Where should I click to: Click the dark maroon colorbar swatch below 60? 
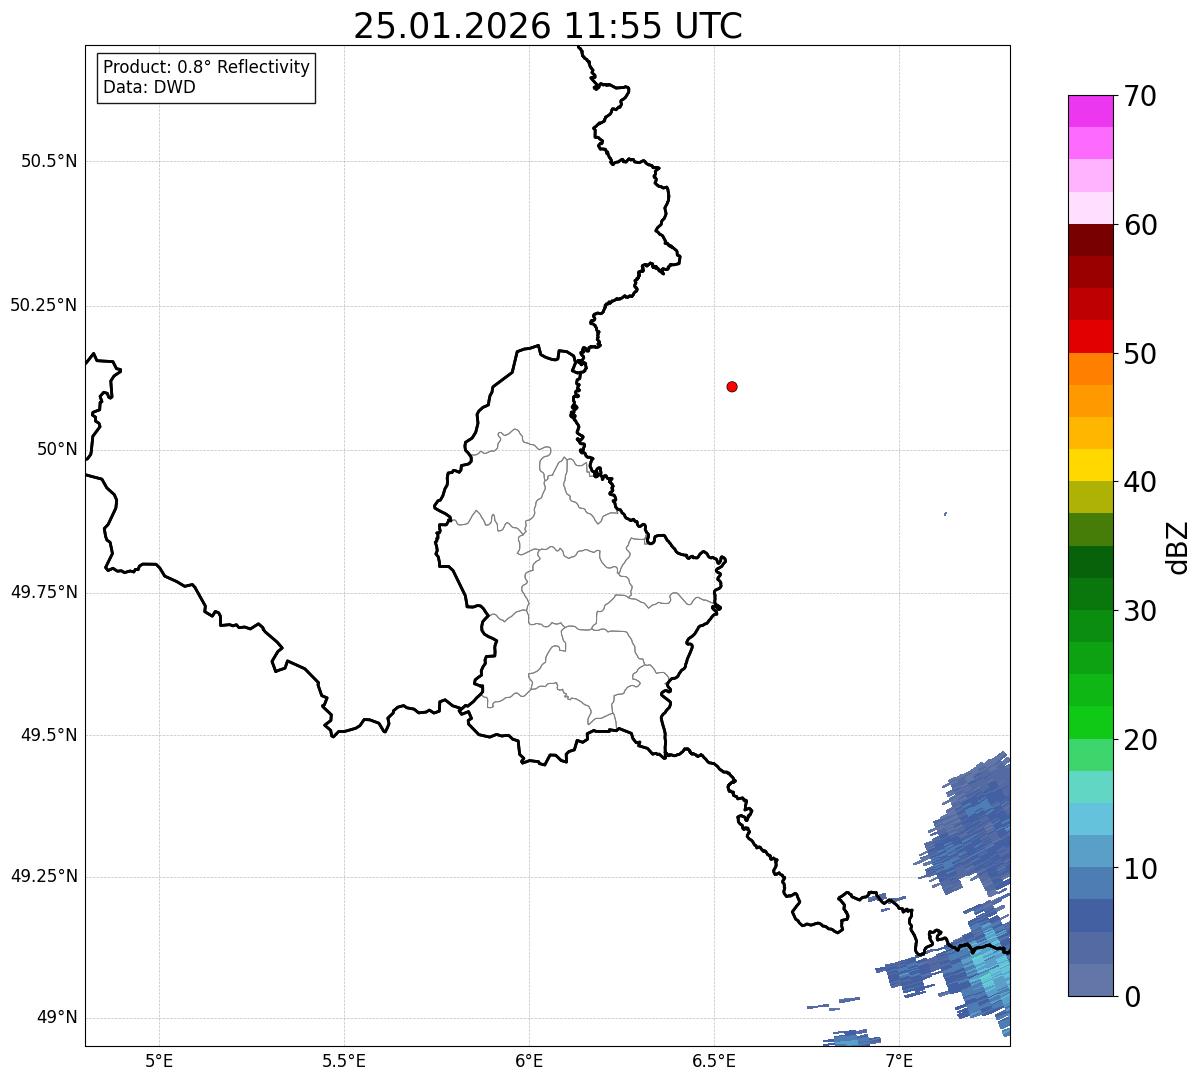(1090, 240)
